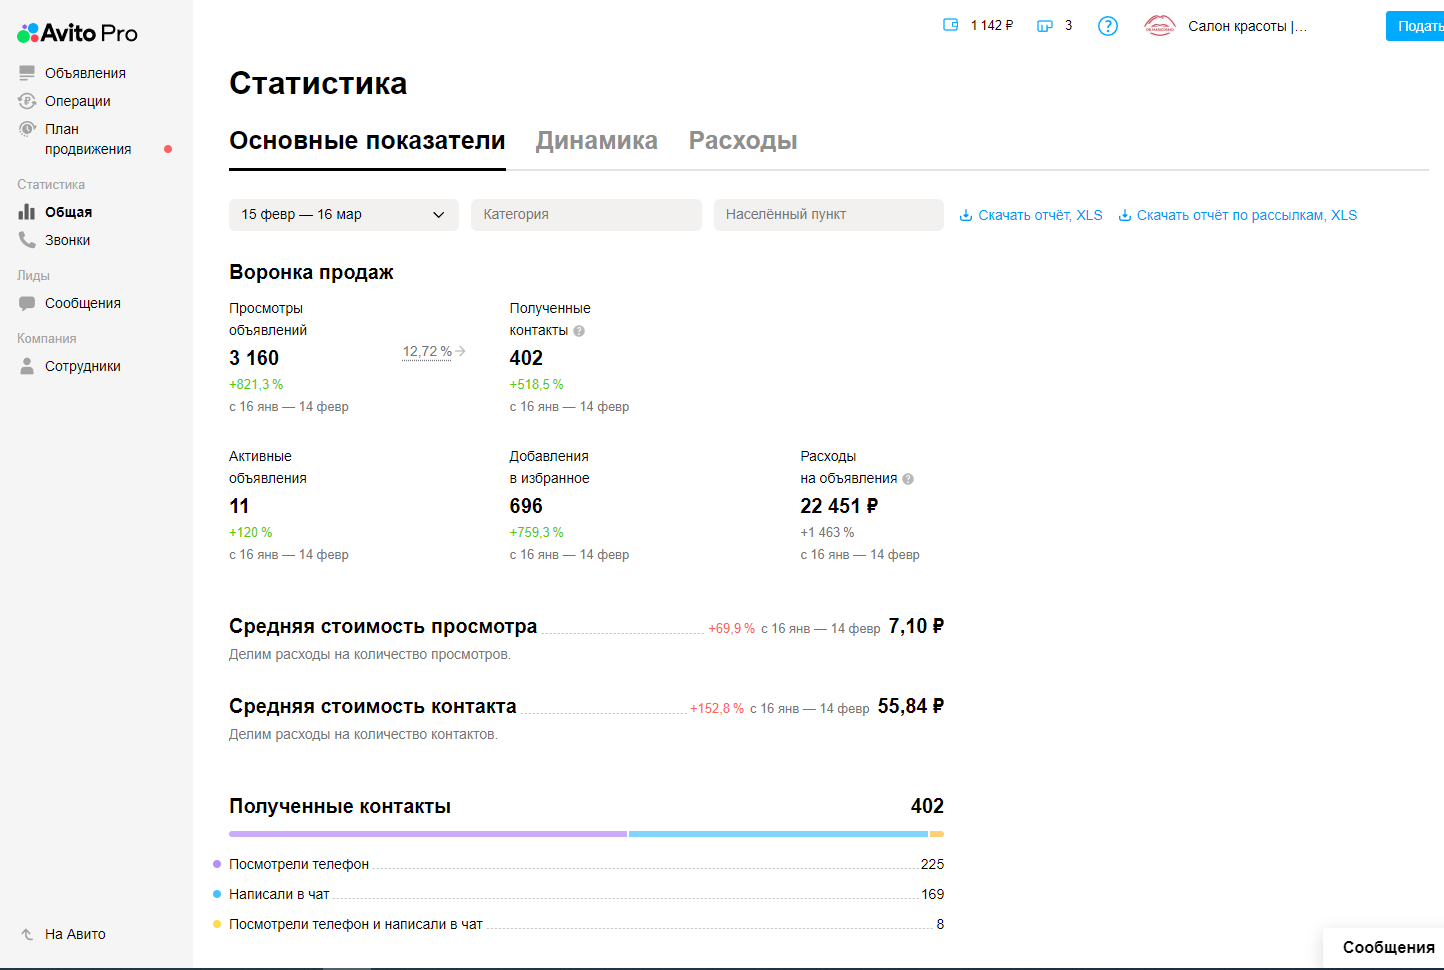The image size is (1444, 970).
Task: Click the average view cost 7,10 ₽
Action: click(x=916, y=626)
